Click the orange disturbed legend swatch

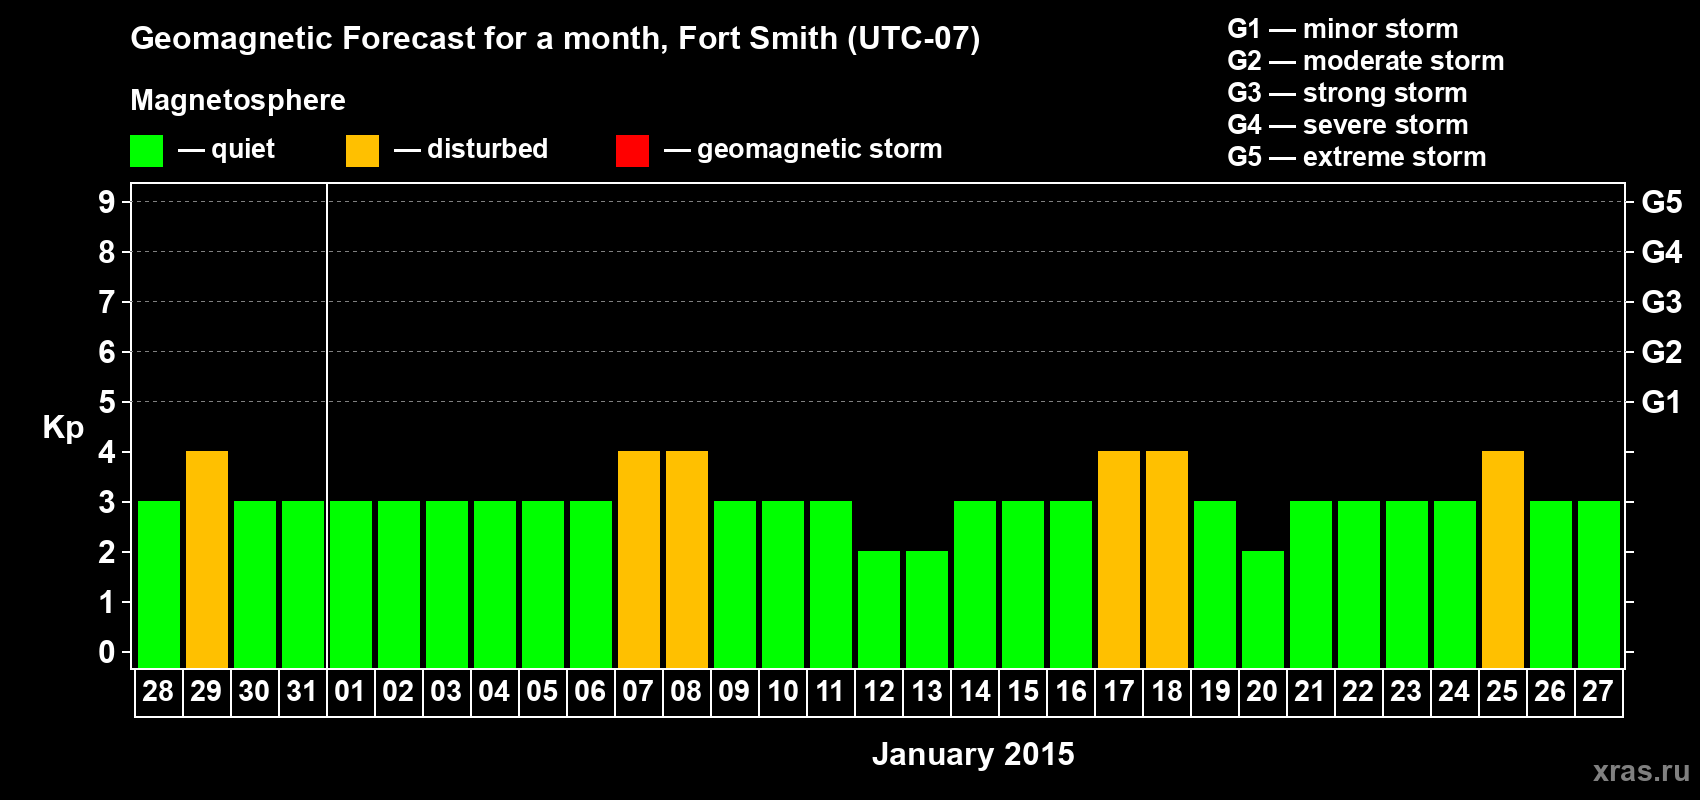[x=362, y=151]
